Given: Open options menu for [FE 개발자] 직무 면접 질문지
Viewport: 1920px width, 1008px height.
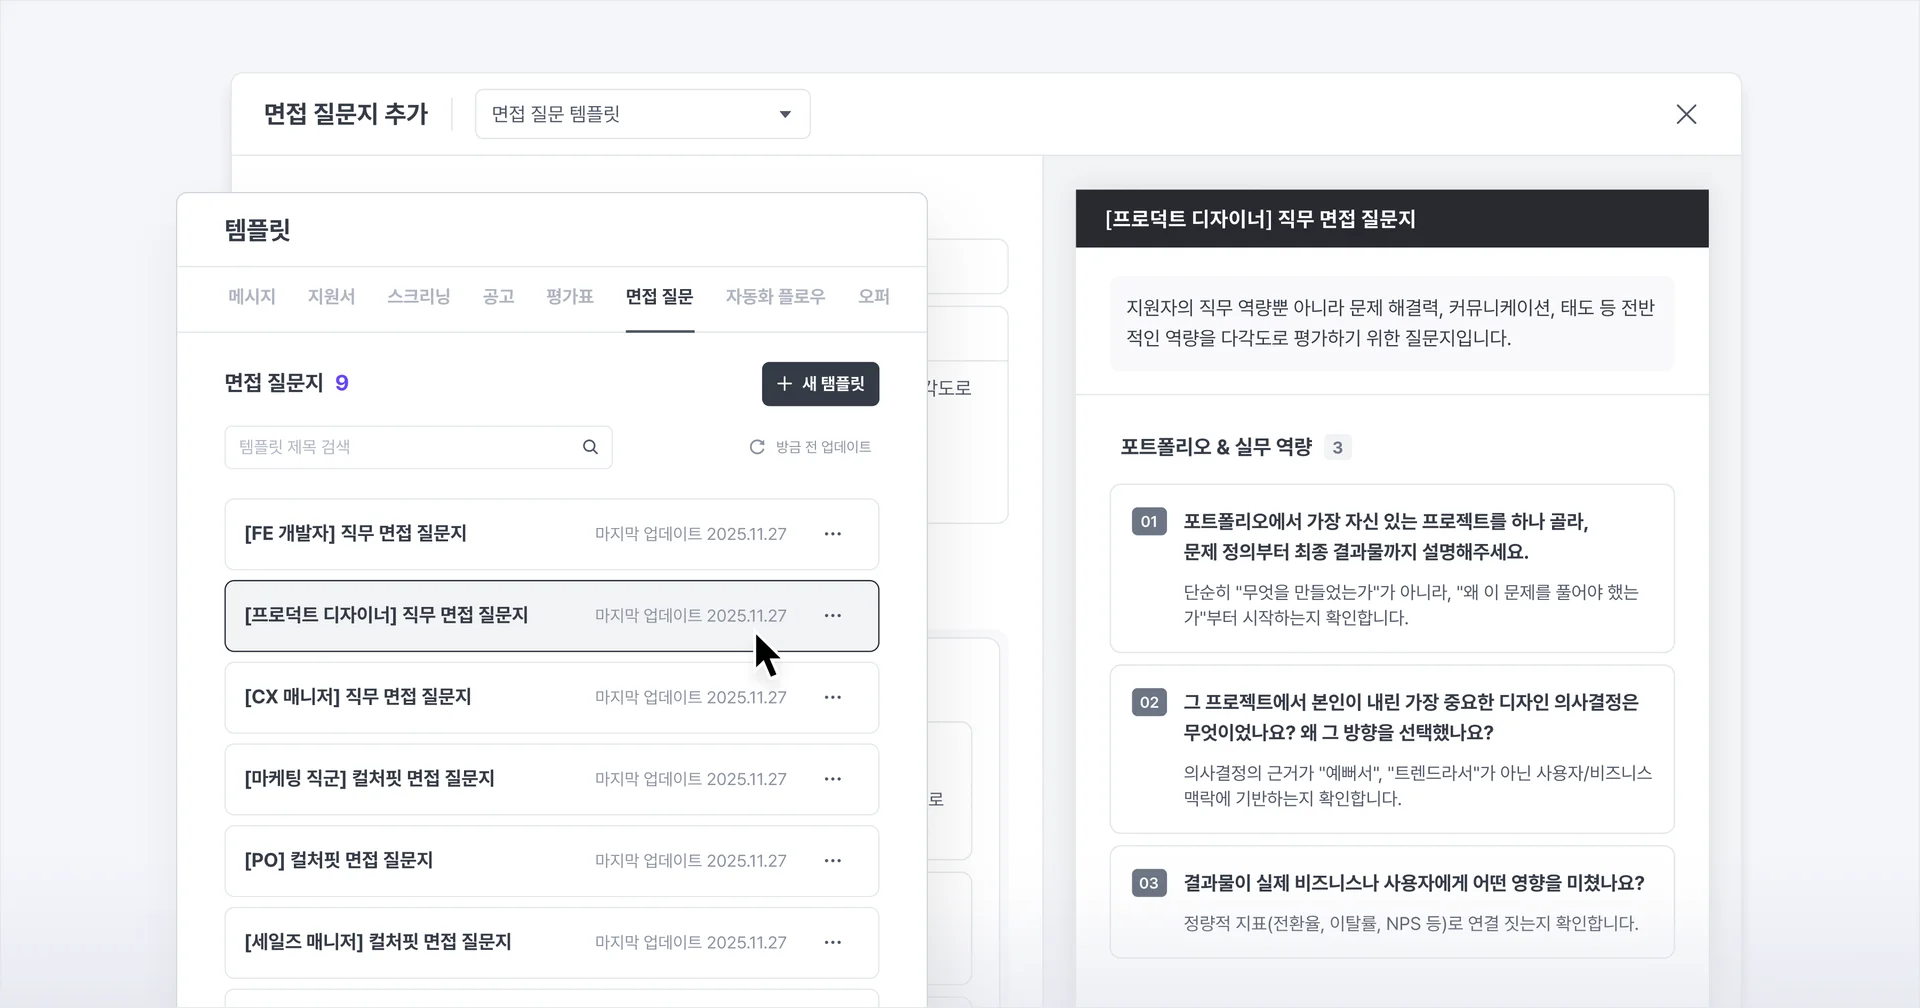Looking at the screenshot, I should tap(834, 534).
